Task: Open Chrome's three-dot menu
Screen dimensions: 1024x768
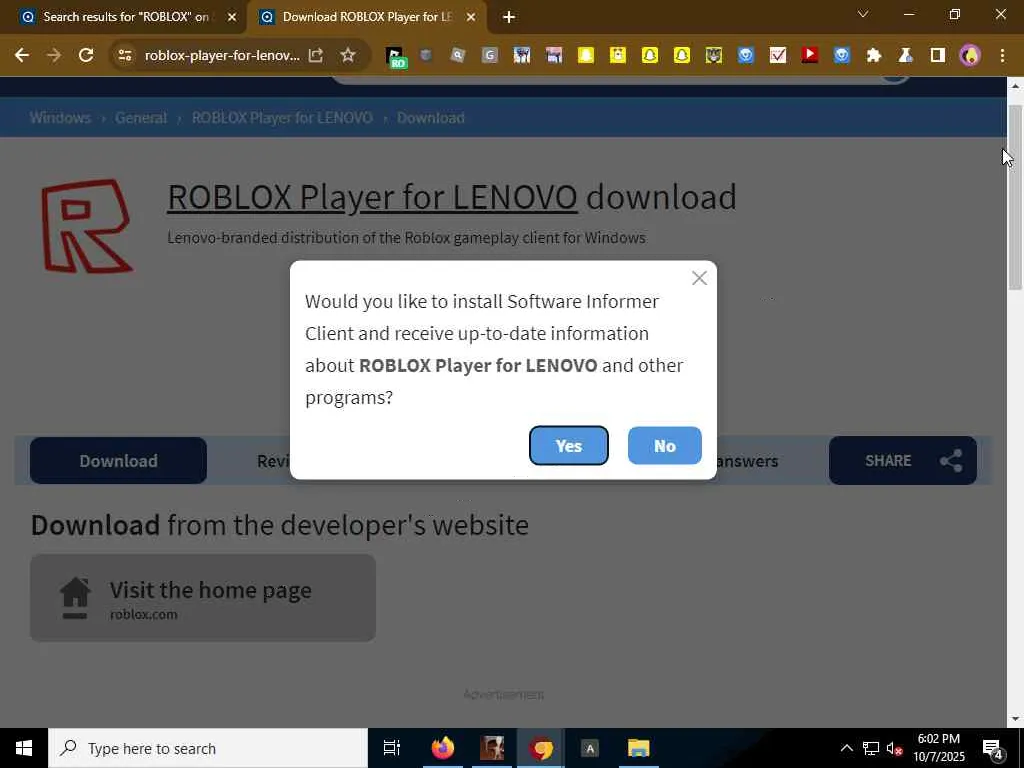Action: click(1002, 56)
